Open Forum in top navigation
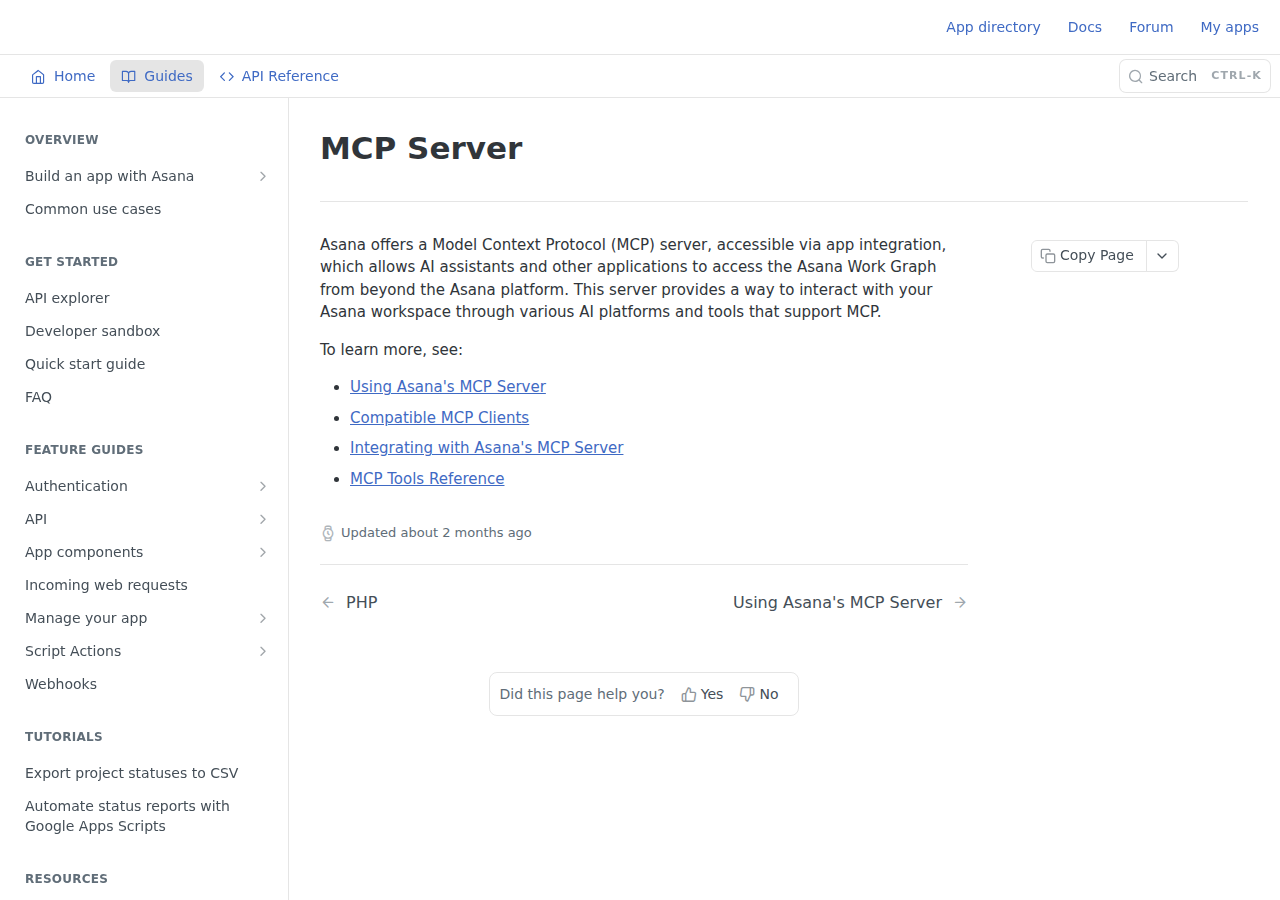 point(1151,27)
